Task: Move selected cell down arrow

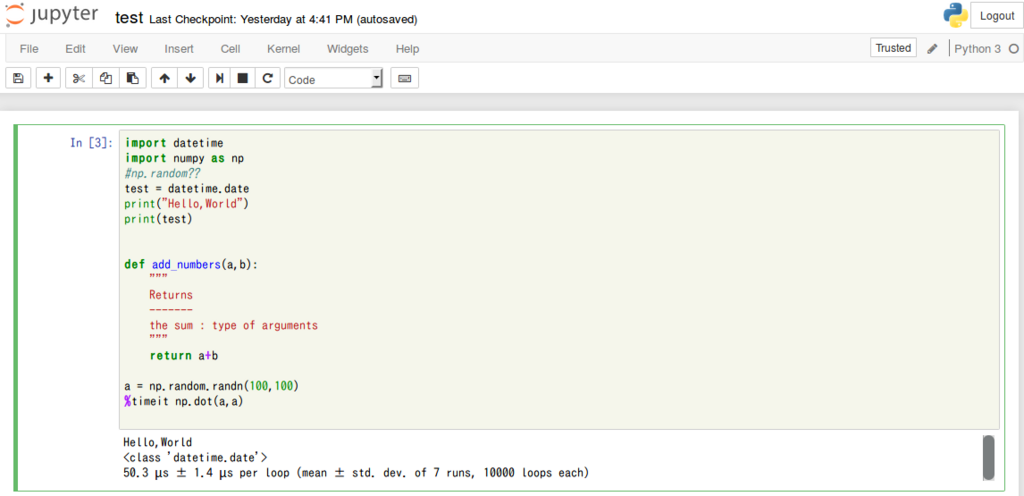Action: (191, 78)
